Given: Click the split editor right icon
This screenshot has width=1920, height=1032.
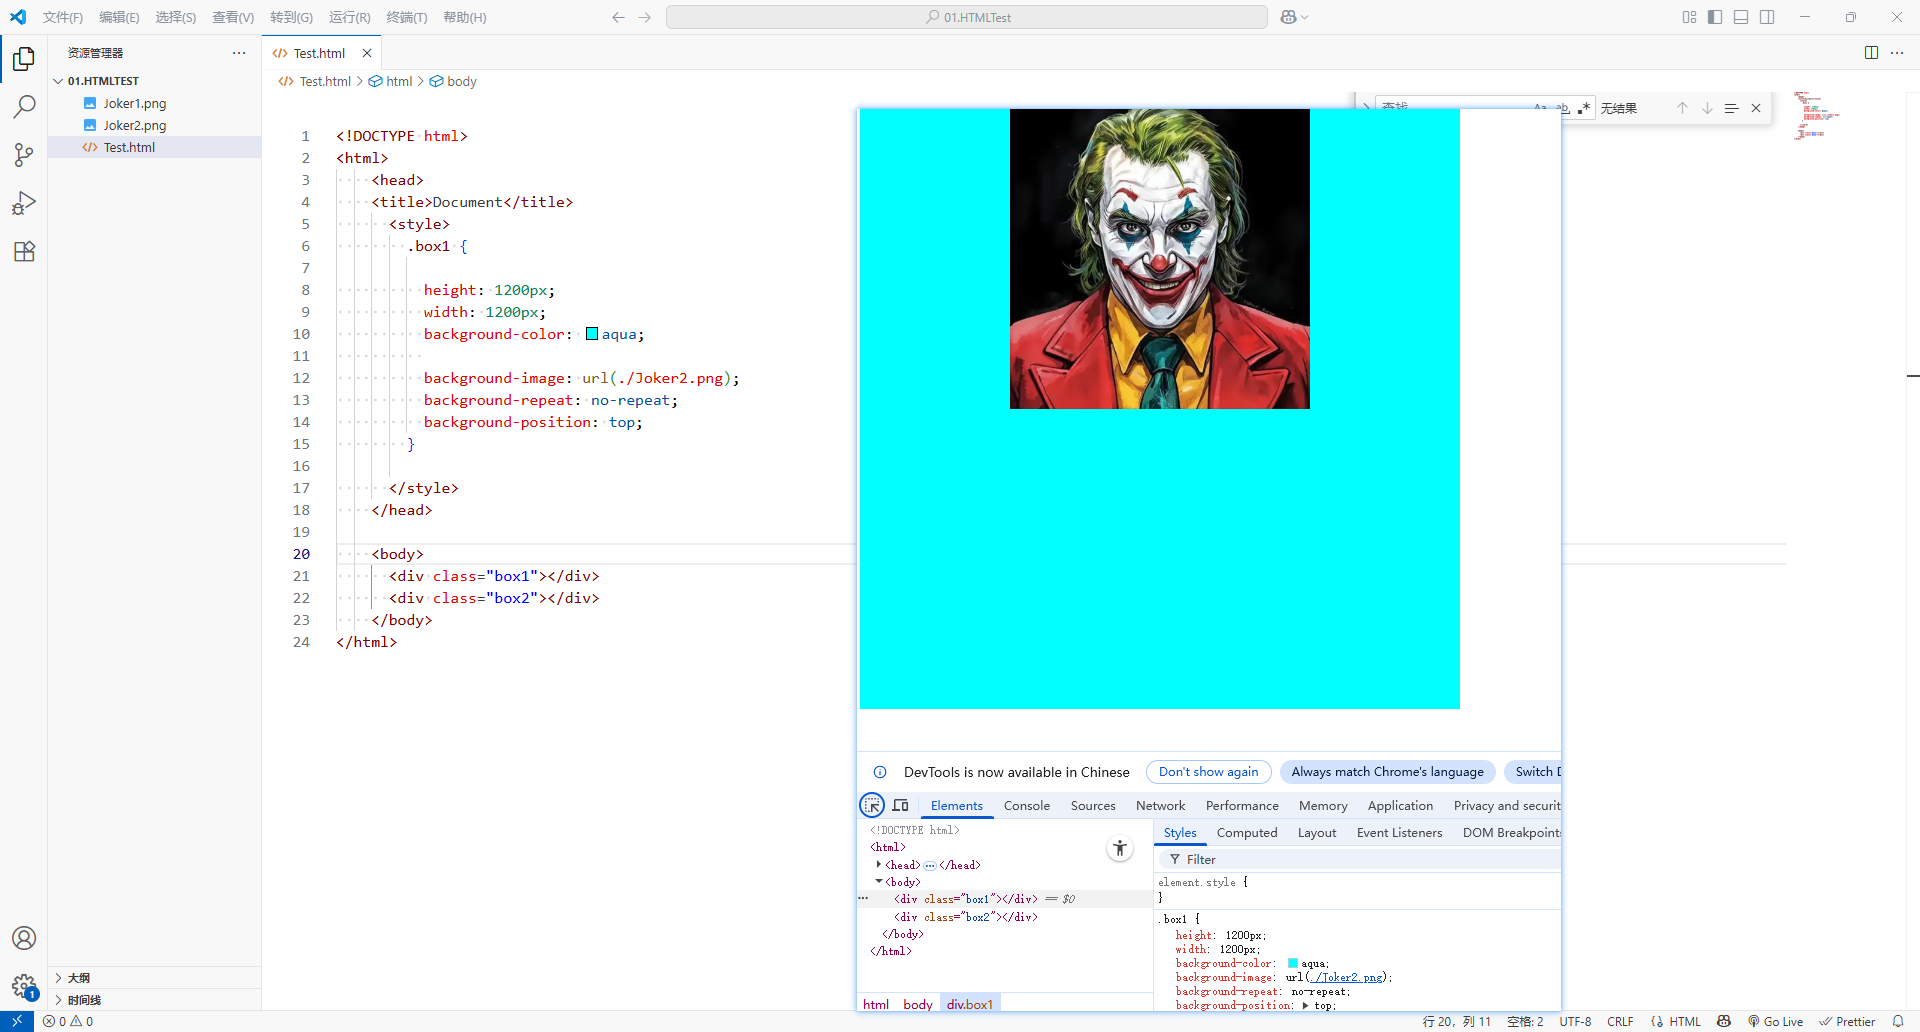Looking at the screenshot, I should pos(1871,53).
